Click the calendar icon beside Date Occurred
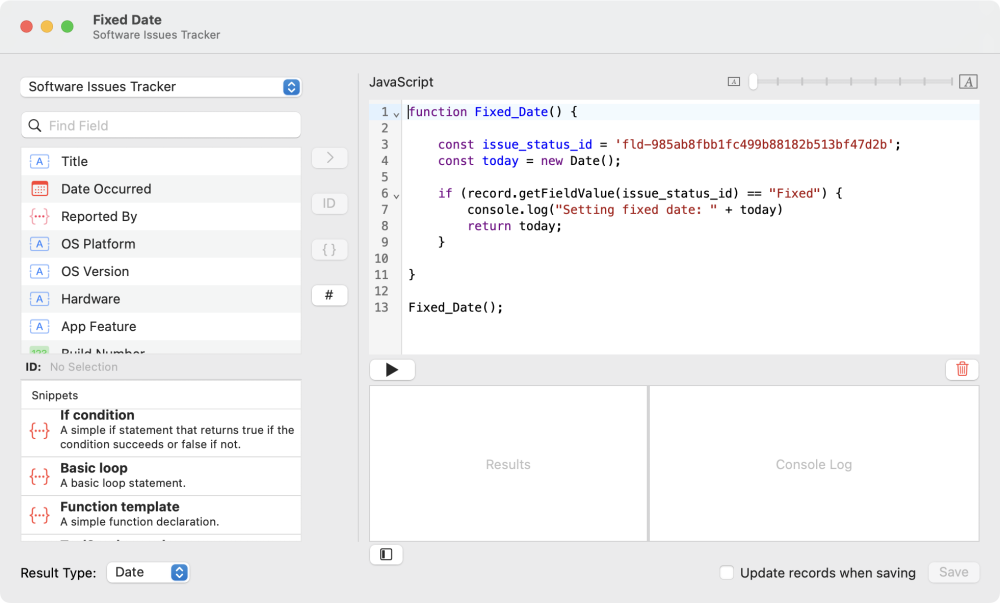This screenshot has width=1000, height=603. tap(38, 189)
